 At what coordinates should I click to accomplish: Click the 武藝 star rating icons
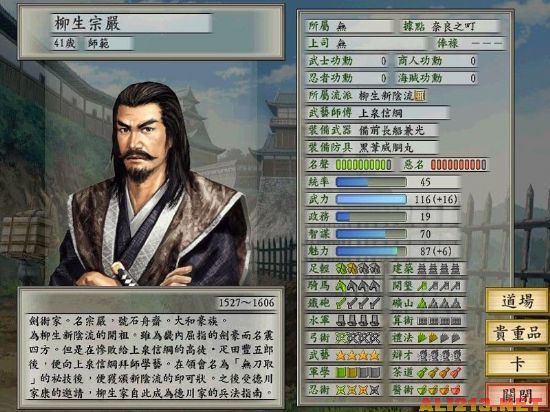[358, 356]
